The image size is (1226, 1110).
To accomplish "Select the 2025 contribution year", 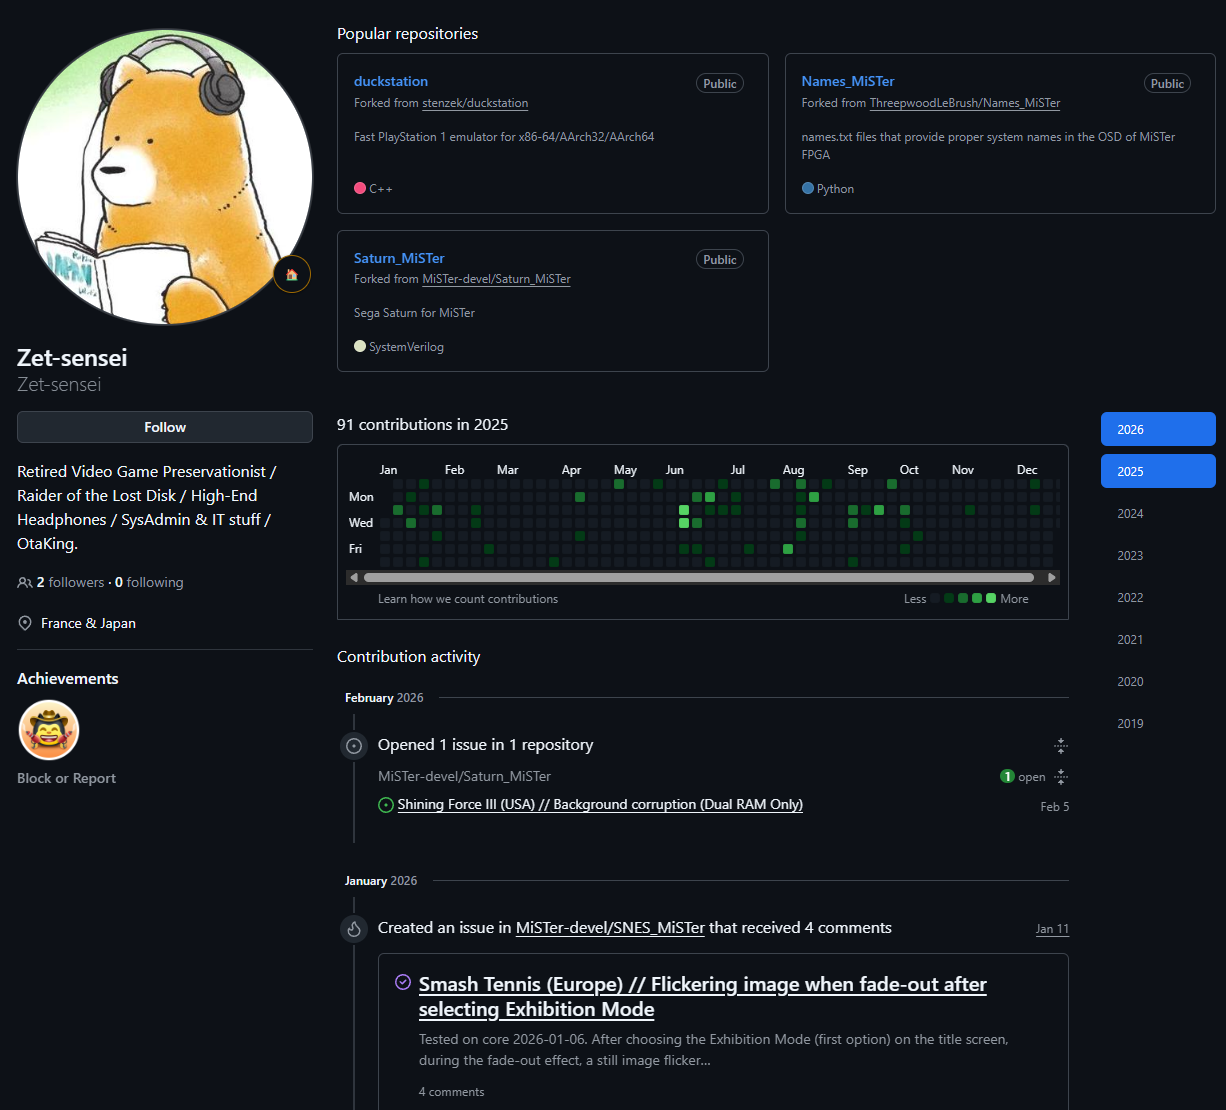I will pyautogui.click(x=1158, y=471).
